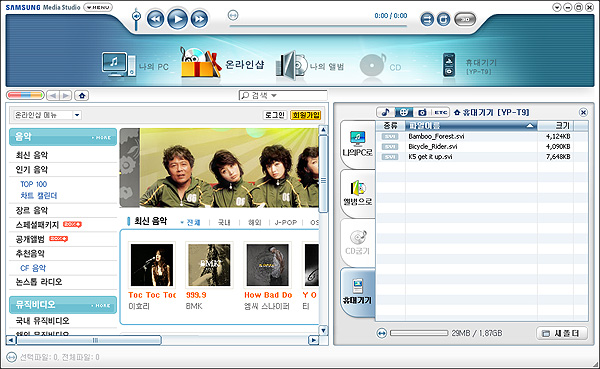Open 논스톱 라디오 in the sidebar
This screenshot has height=369, width=600.
coord(39,282)
